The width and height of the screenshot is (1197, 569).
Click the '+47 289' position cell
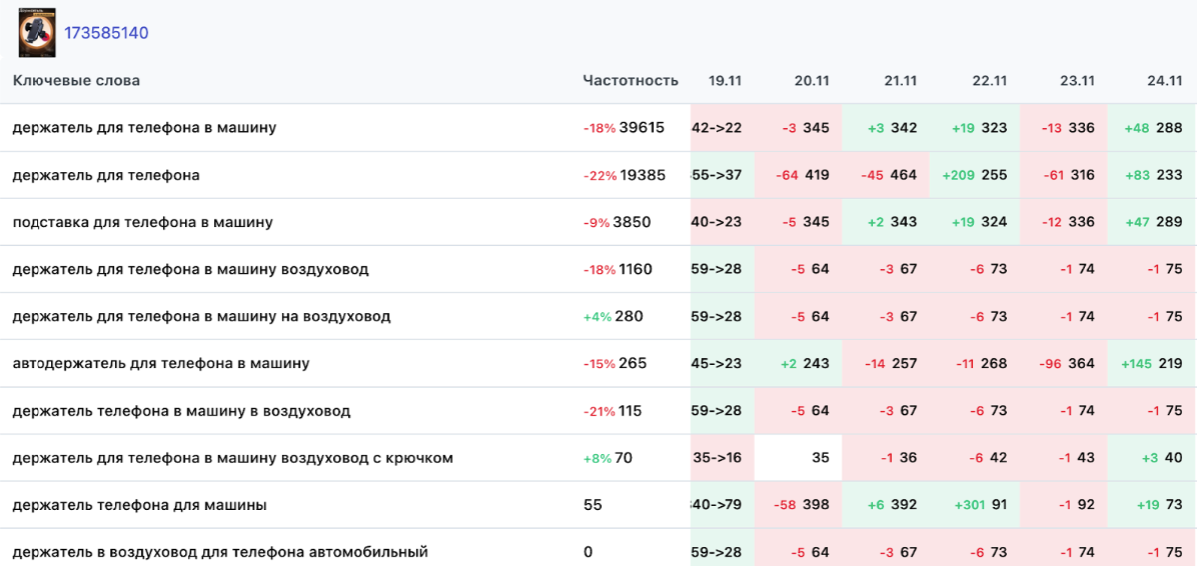(x=1152, y=222)
